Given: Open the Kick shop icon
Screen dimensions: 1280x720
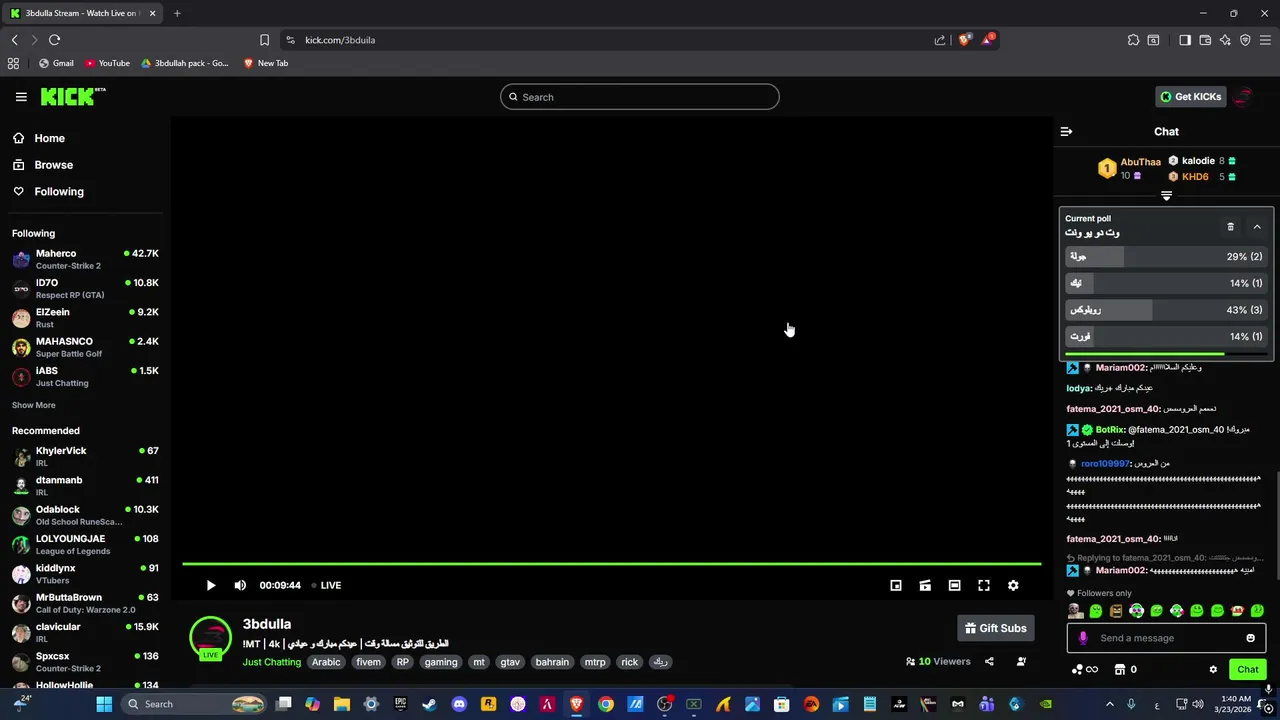Looking at the screenshot, I should (1120, 669).
